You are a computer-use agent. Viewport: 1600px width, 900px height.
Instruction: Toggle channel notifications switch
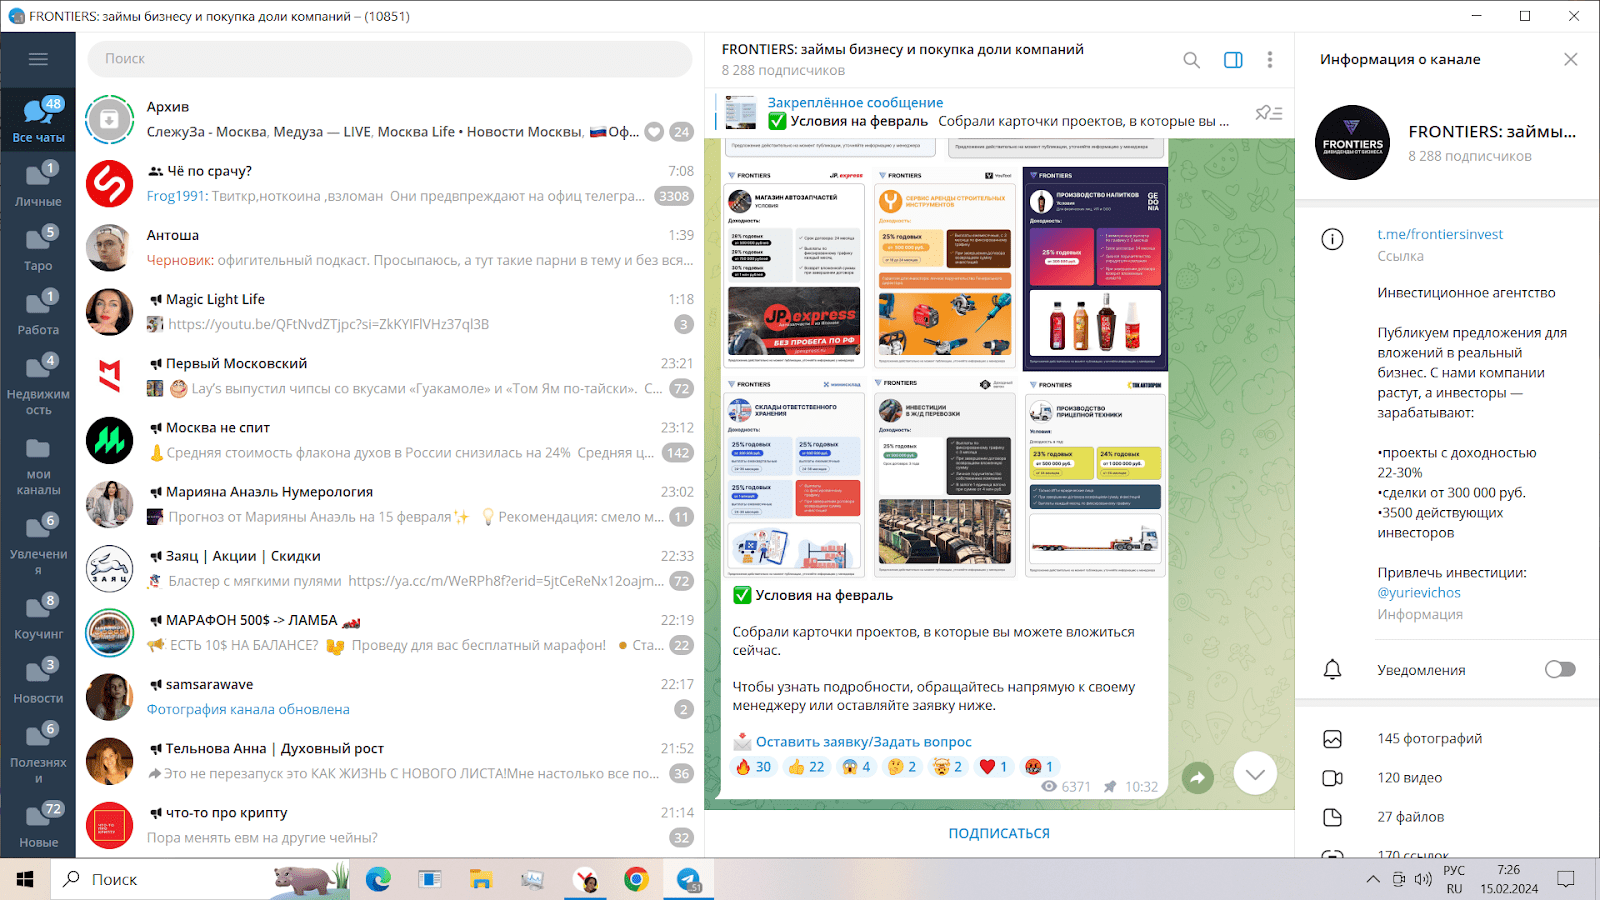[1560, 669]
